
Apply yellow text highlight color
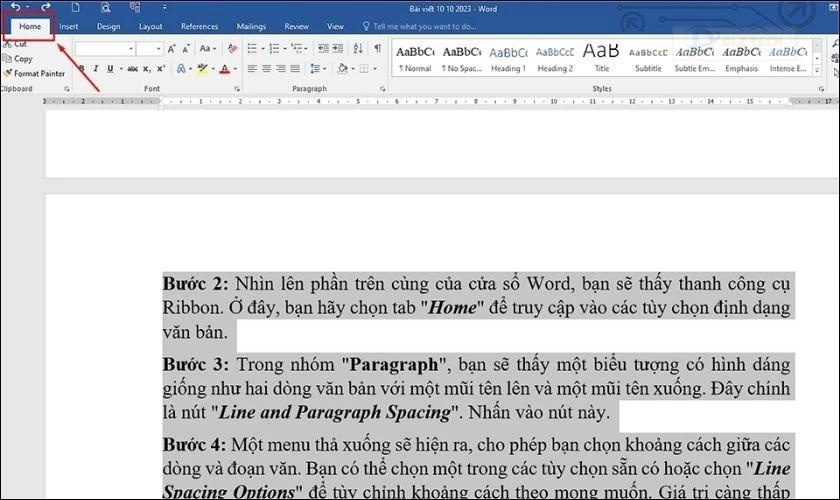(x=202, y=69)
